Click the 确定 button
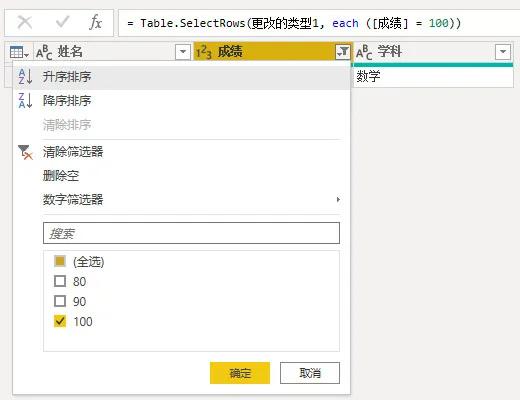520x400 pixels. coord(240,373)
